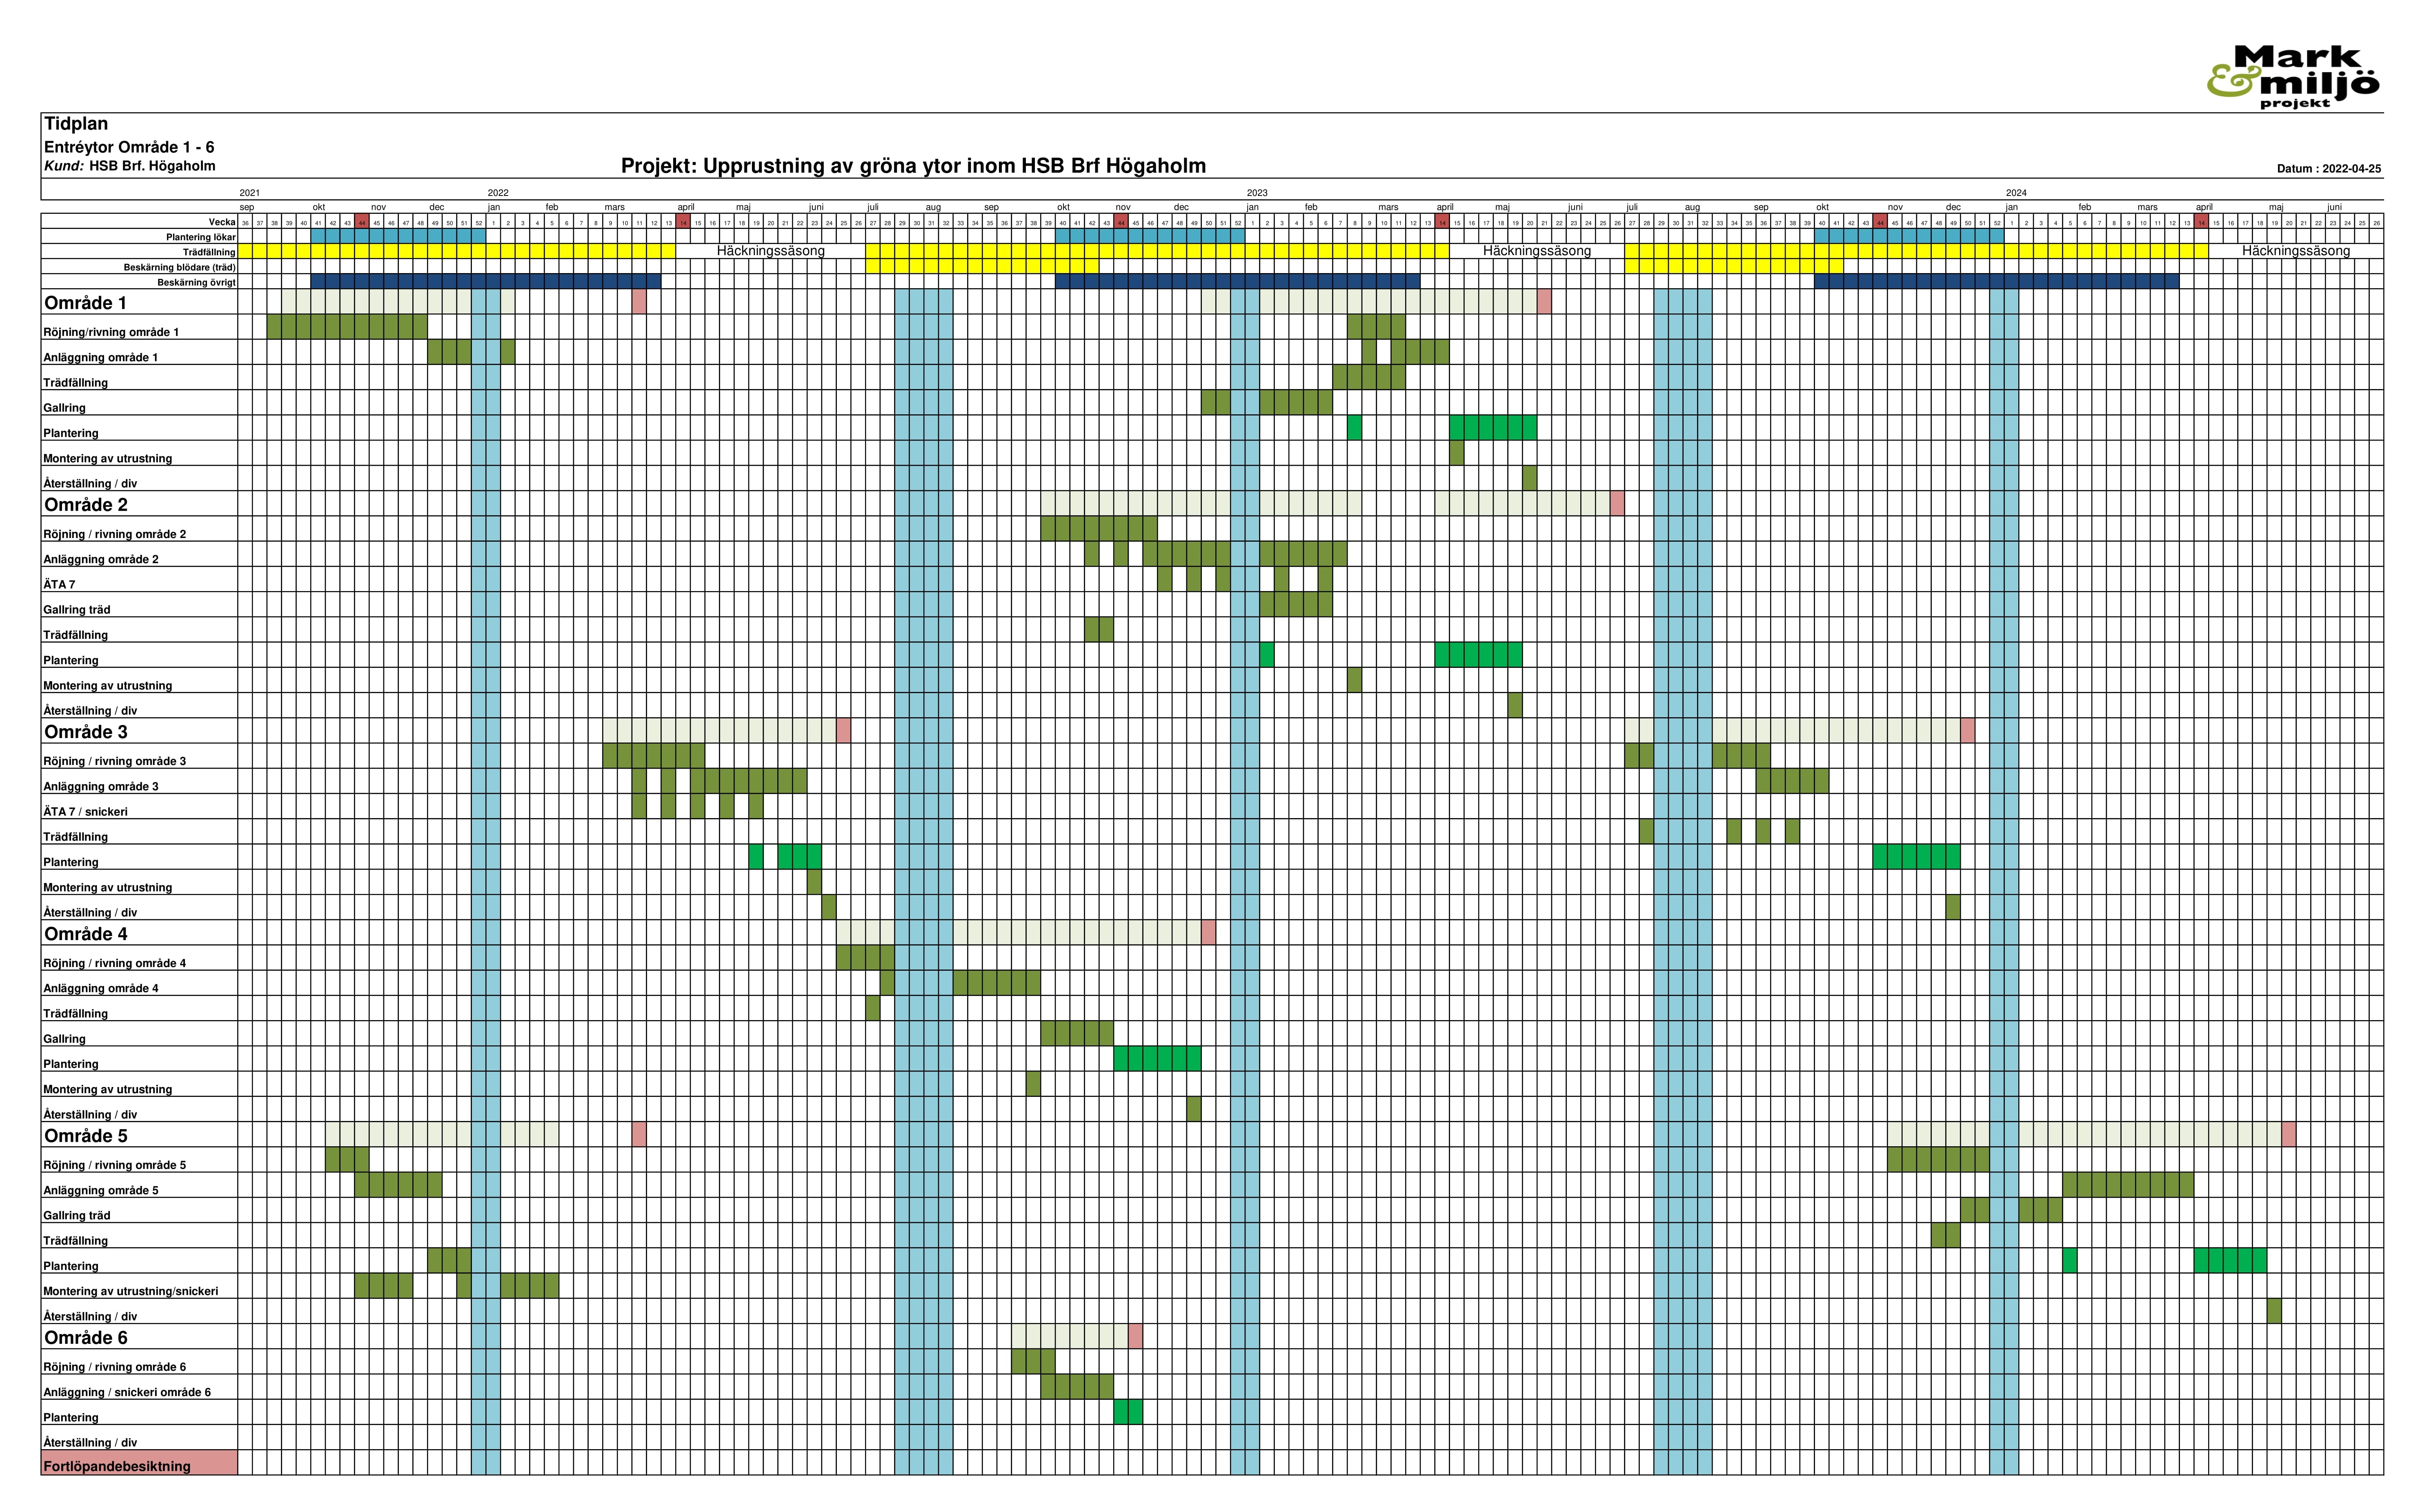This screenshot has height=1512, width=2420.
Task: Click Anläggning / snickeri område 6 label
Action: click(127, 1392)
